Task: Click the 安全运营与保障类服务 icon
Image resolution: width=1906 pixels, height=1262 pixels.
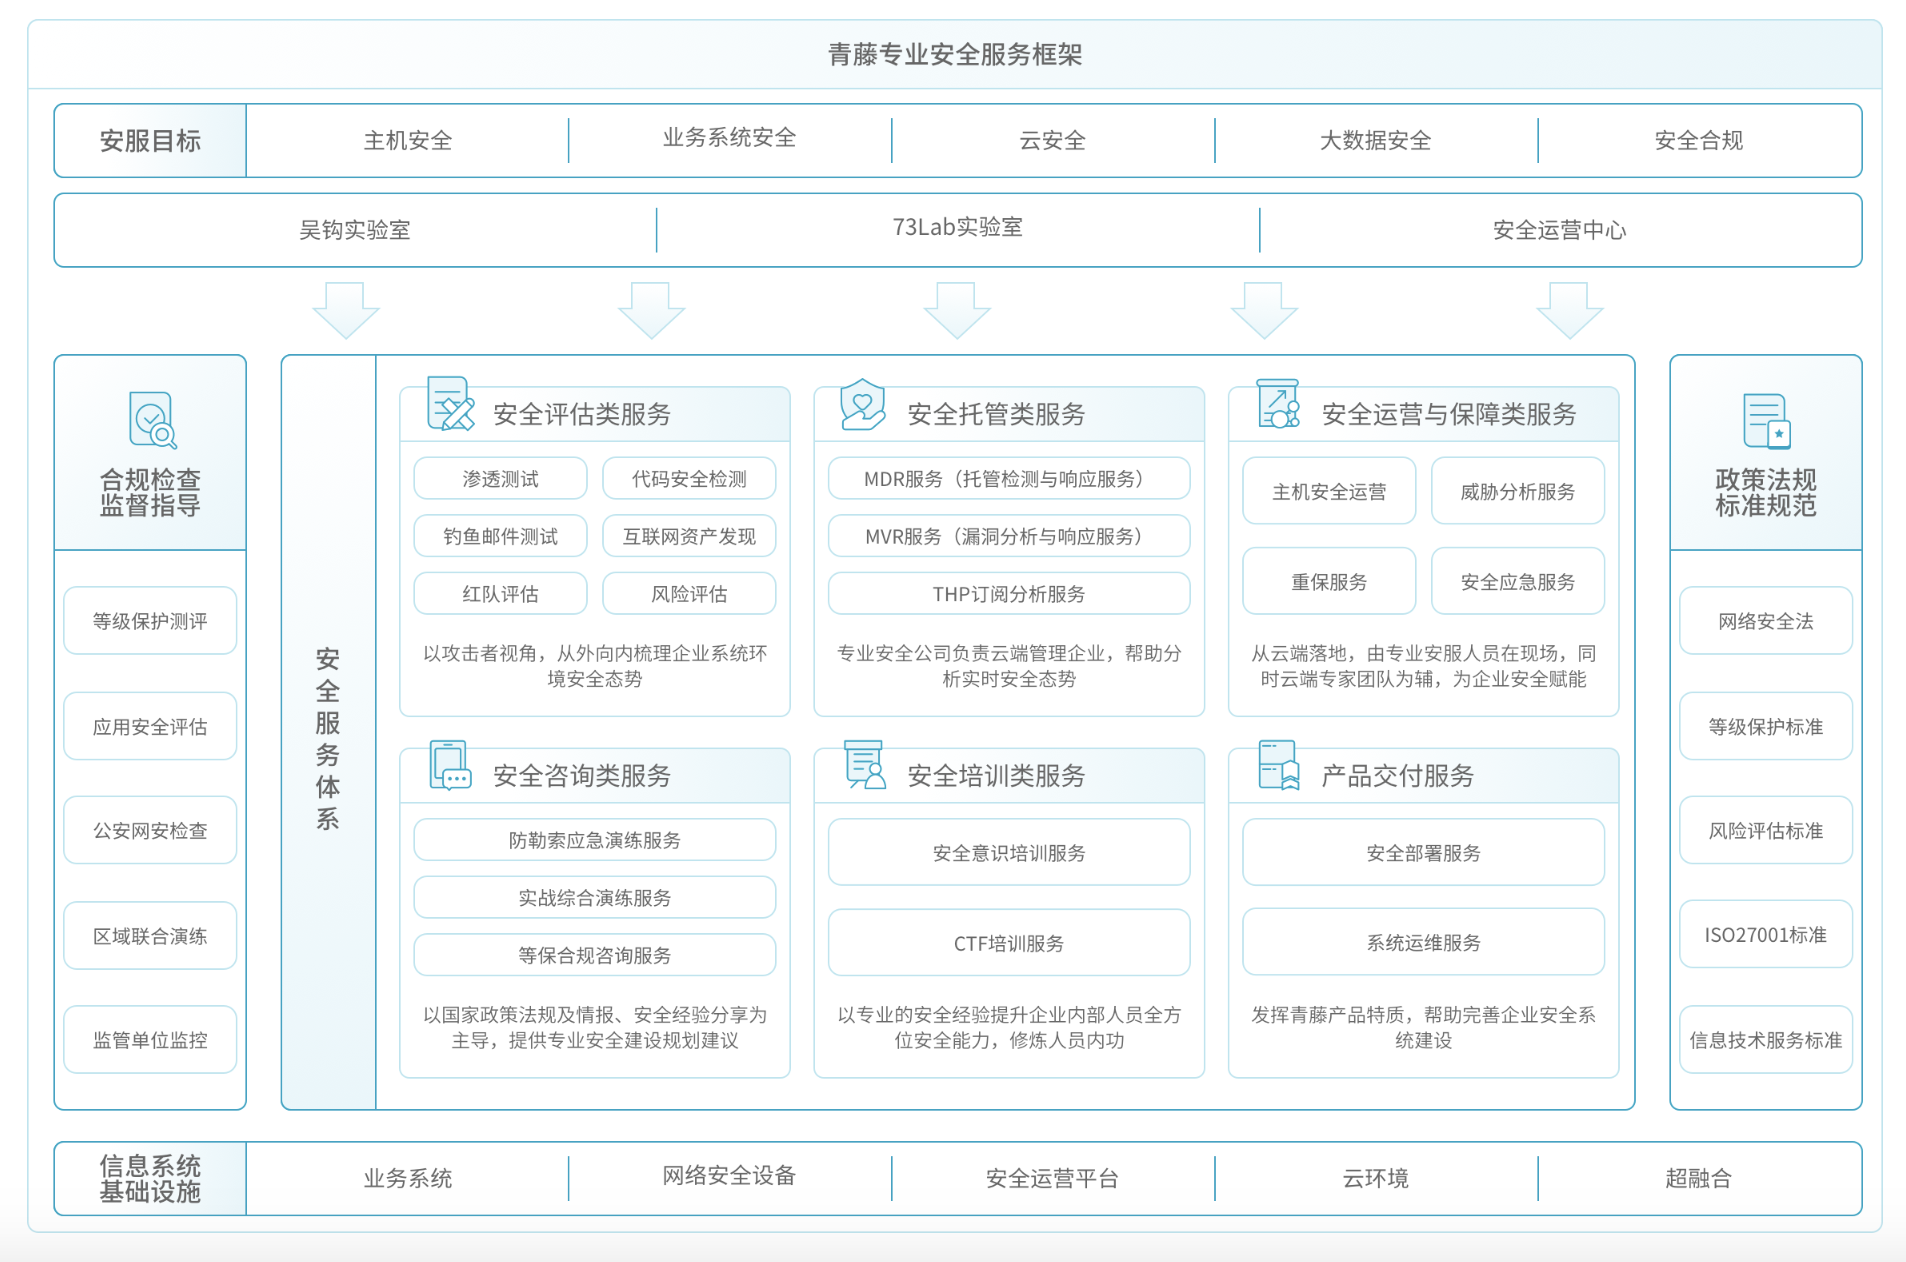Action: click(x=1278, y=404)
